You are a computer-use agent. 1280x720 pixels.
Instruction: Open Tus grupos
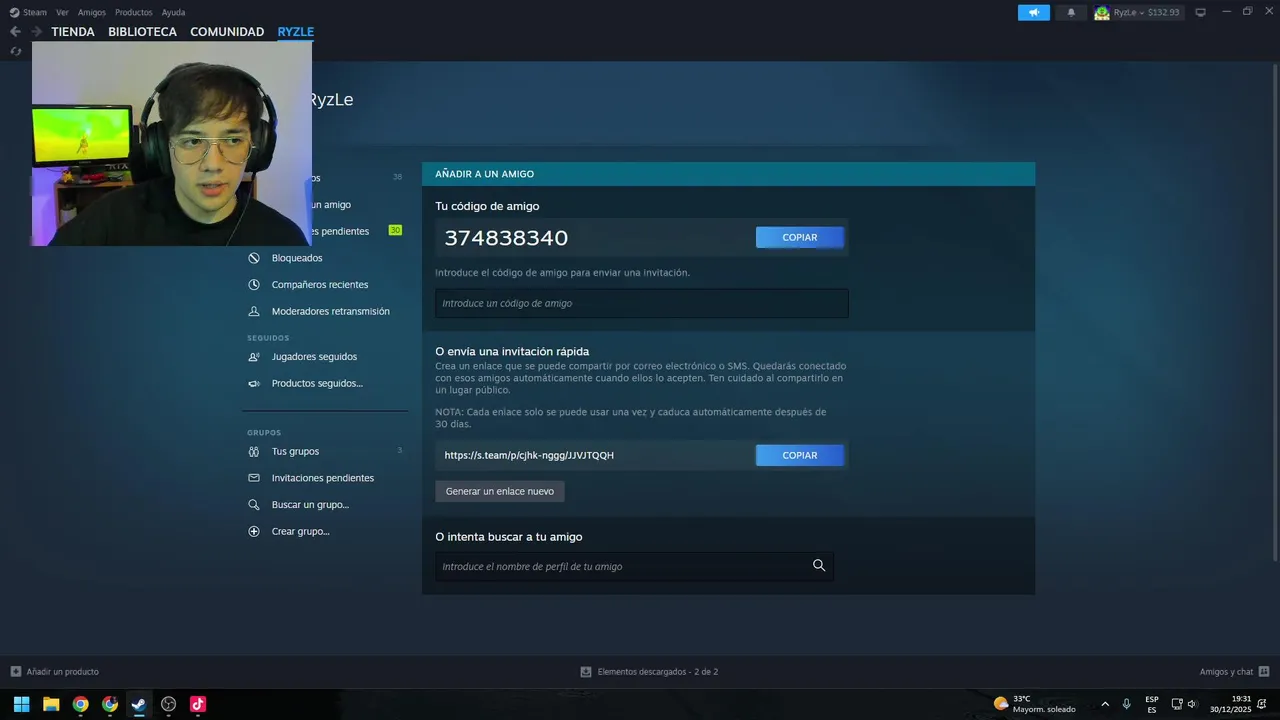click(x=295, y=451)
